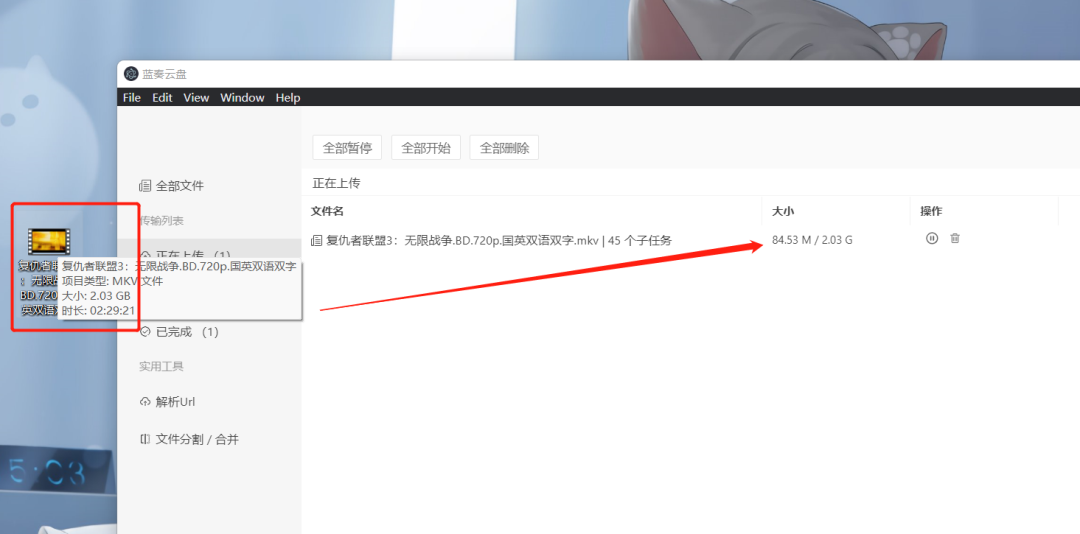Click the 文件名 column header

[328, 211]
